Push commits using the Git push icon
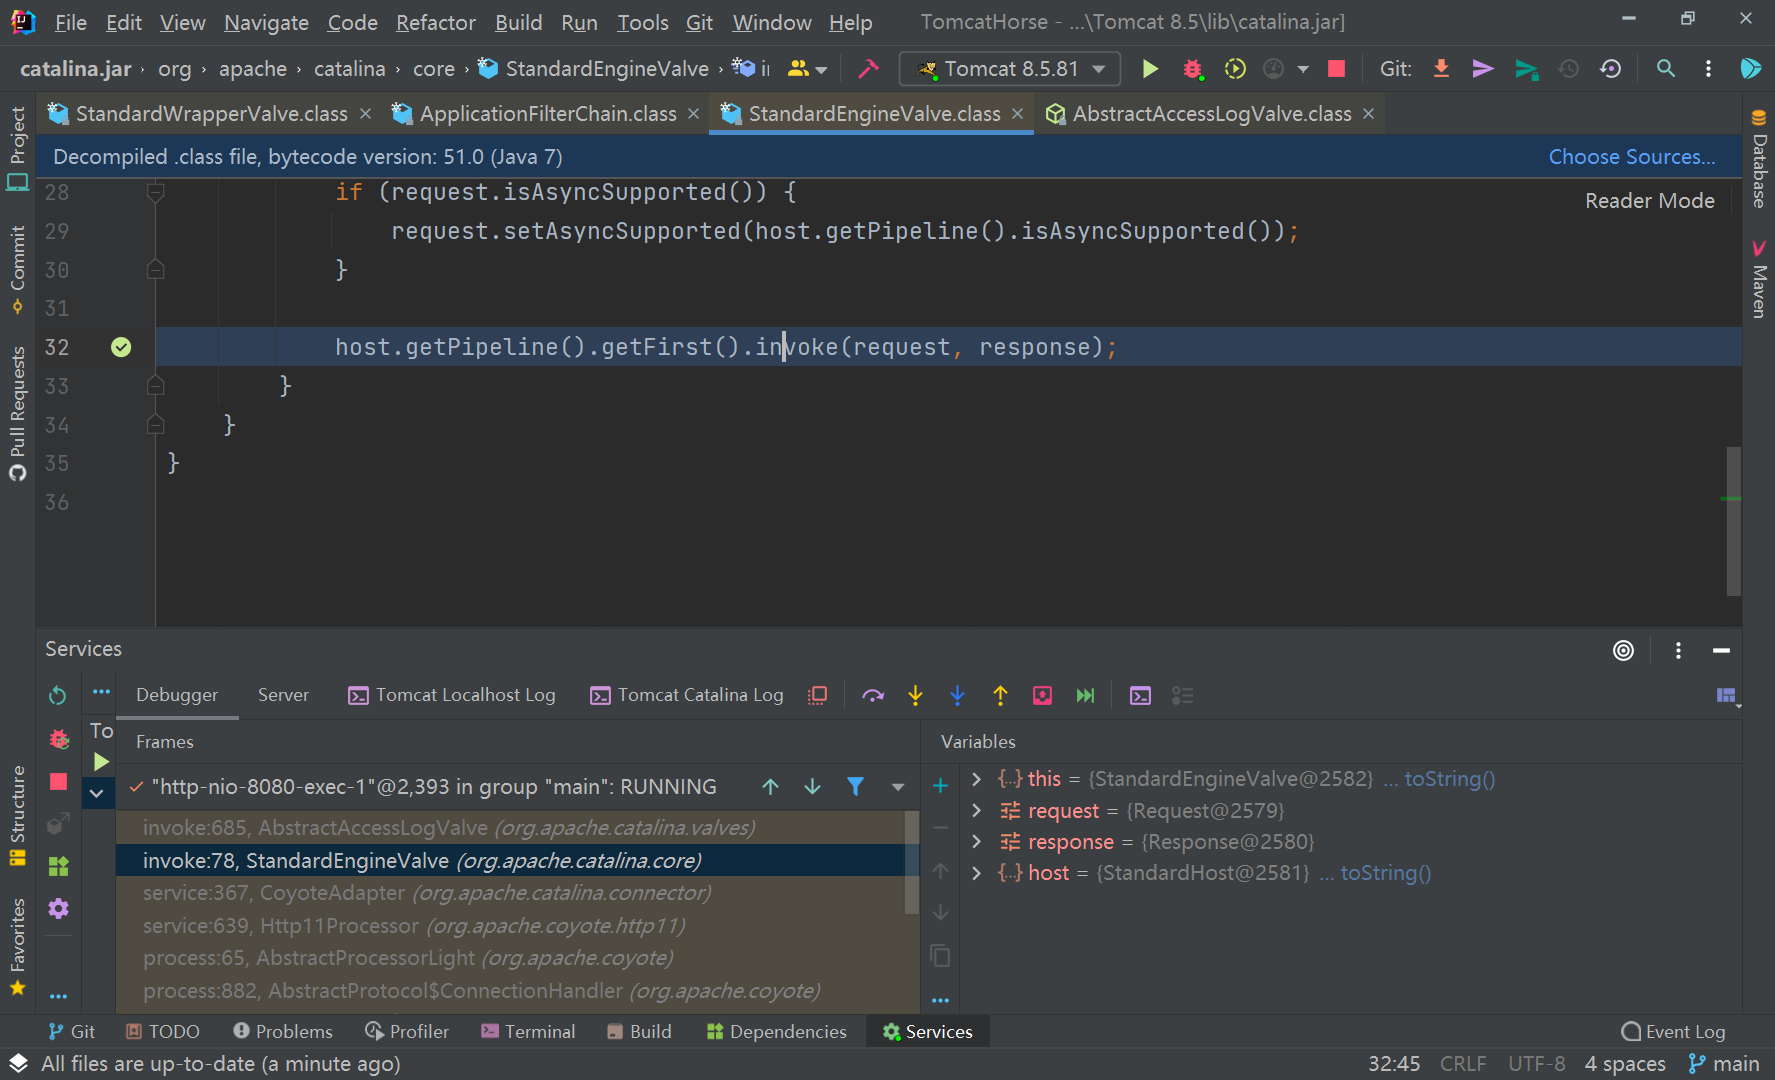The height and width of the screenshot is (1080, 1775). point(1482,68)
